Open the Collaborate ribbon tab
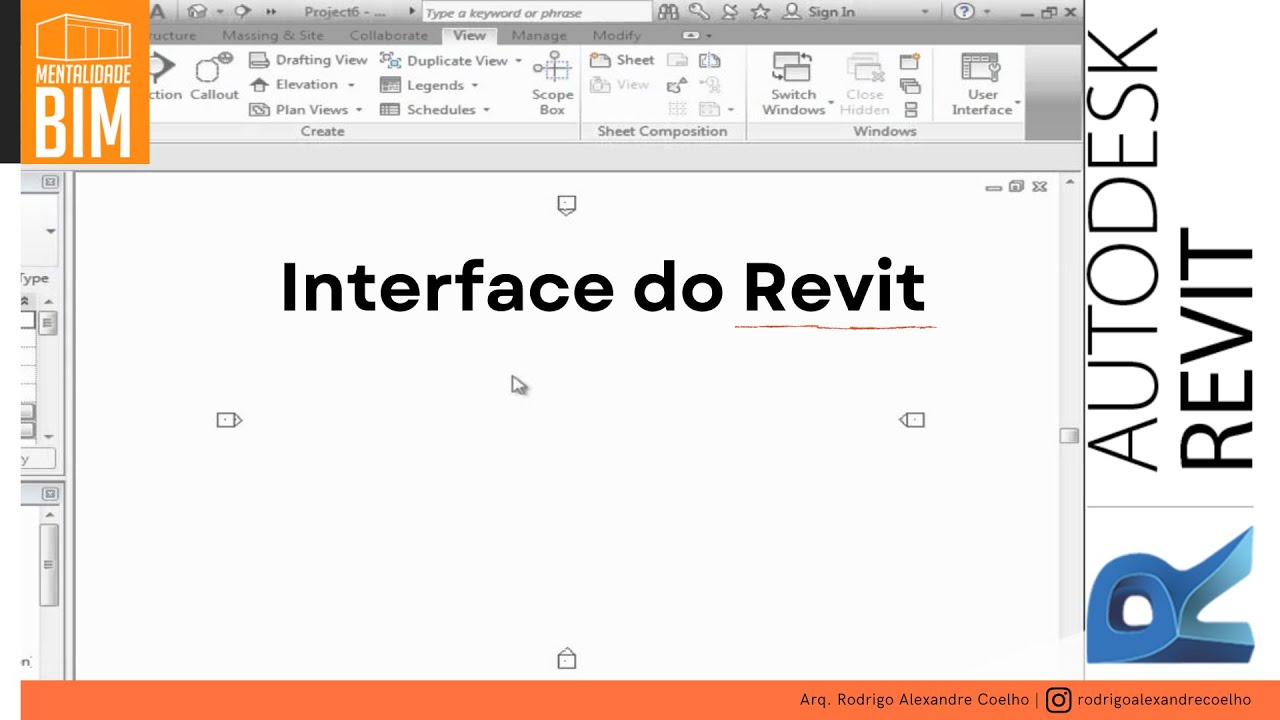The image size is (1280, 720). tap(388, 36)
